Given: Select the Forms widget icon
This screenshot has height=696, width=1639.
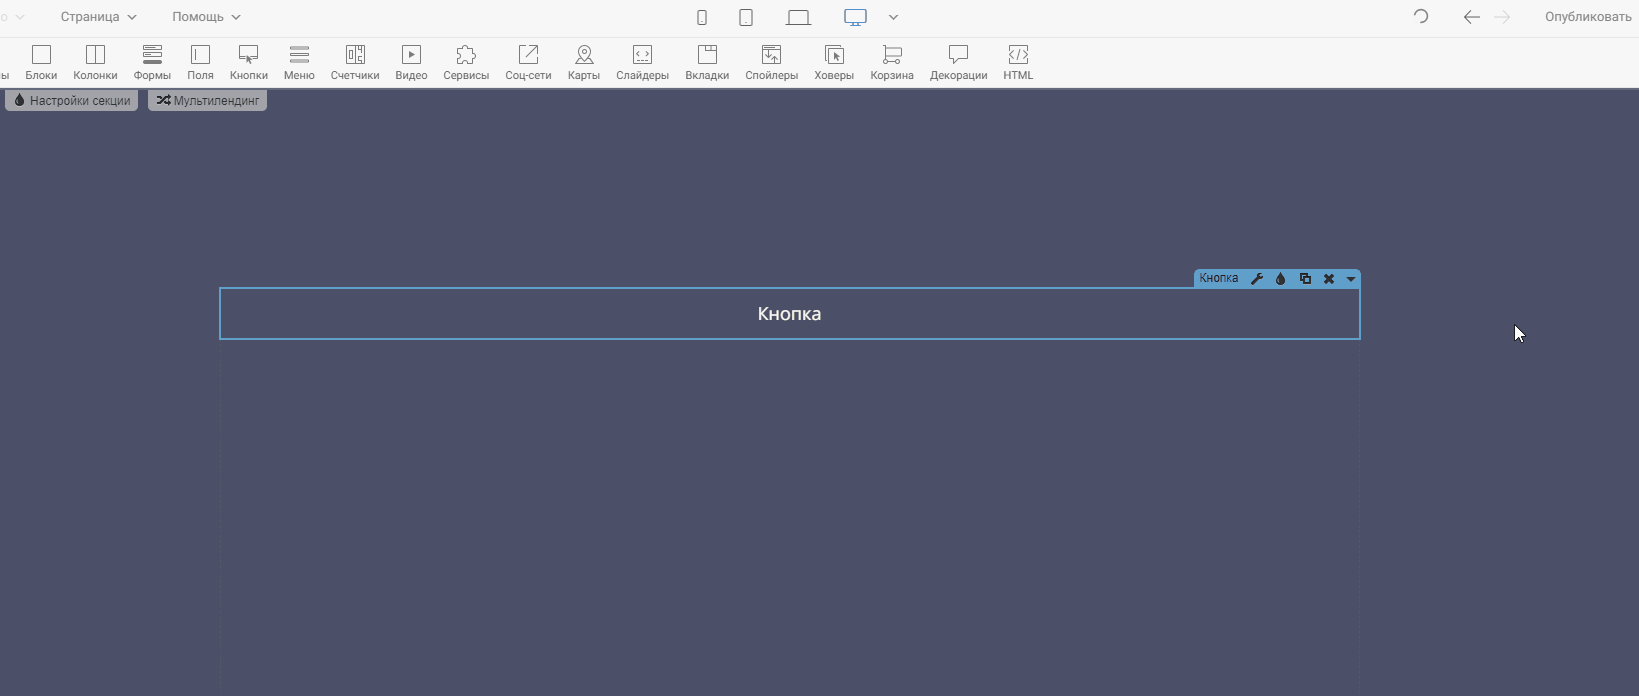Looking at the screenshot, I should pos(152,61).
